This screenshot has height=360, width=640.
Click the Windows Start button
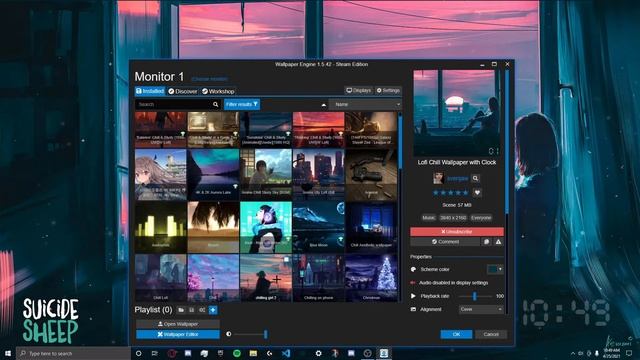coord(8,353)
